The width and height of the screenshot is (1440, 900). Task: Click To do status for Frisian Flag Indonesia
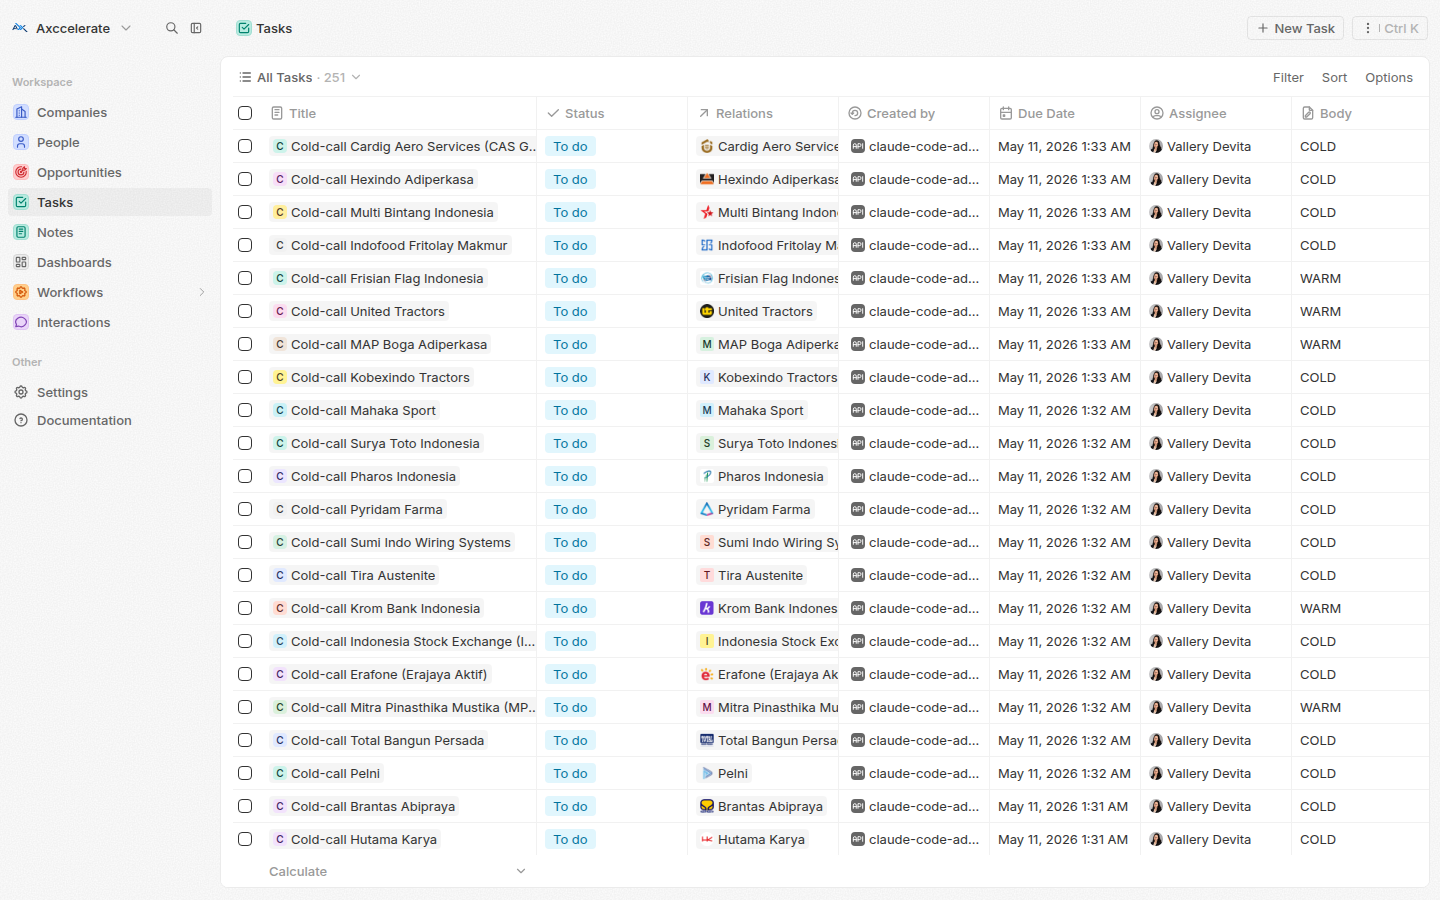[x=571, y=278]
